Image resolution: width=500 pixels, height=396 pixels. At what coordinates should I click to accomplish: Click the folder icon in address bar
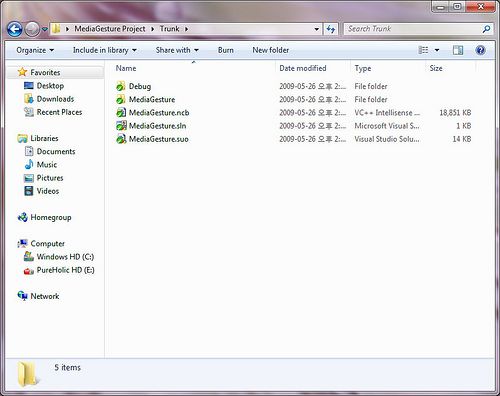56,29
